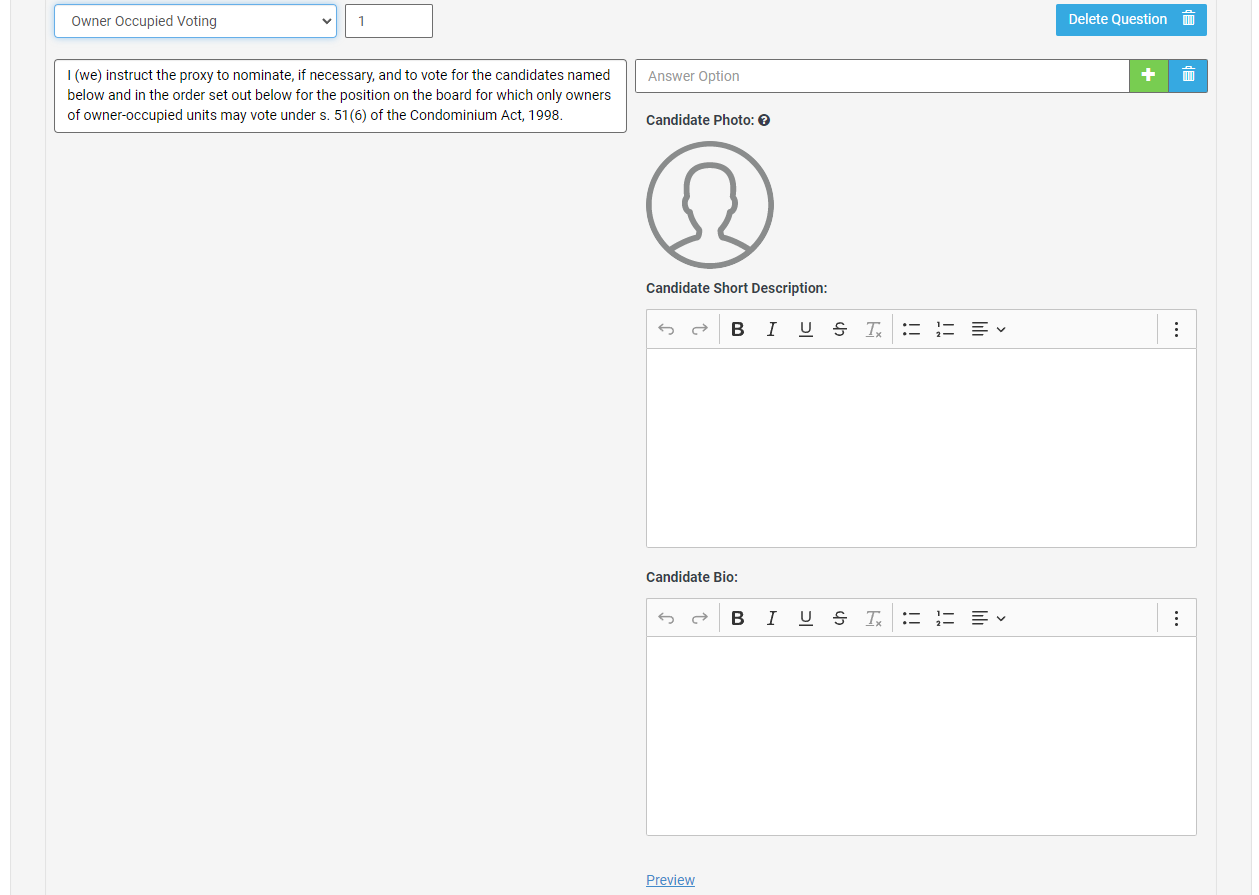Screen dimensions: 1259x895
Task: Toggle Underline in Candidate Bio editor
Action: [806, 618]
